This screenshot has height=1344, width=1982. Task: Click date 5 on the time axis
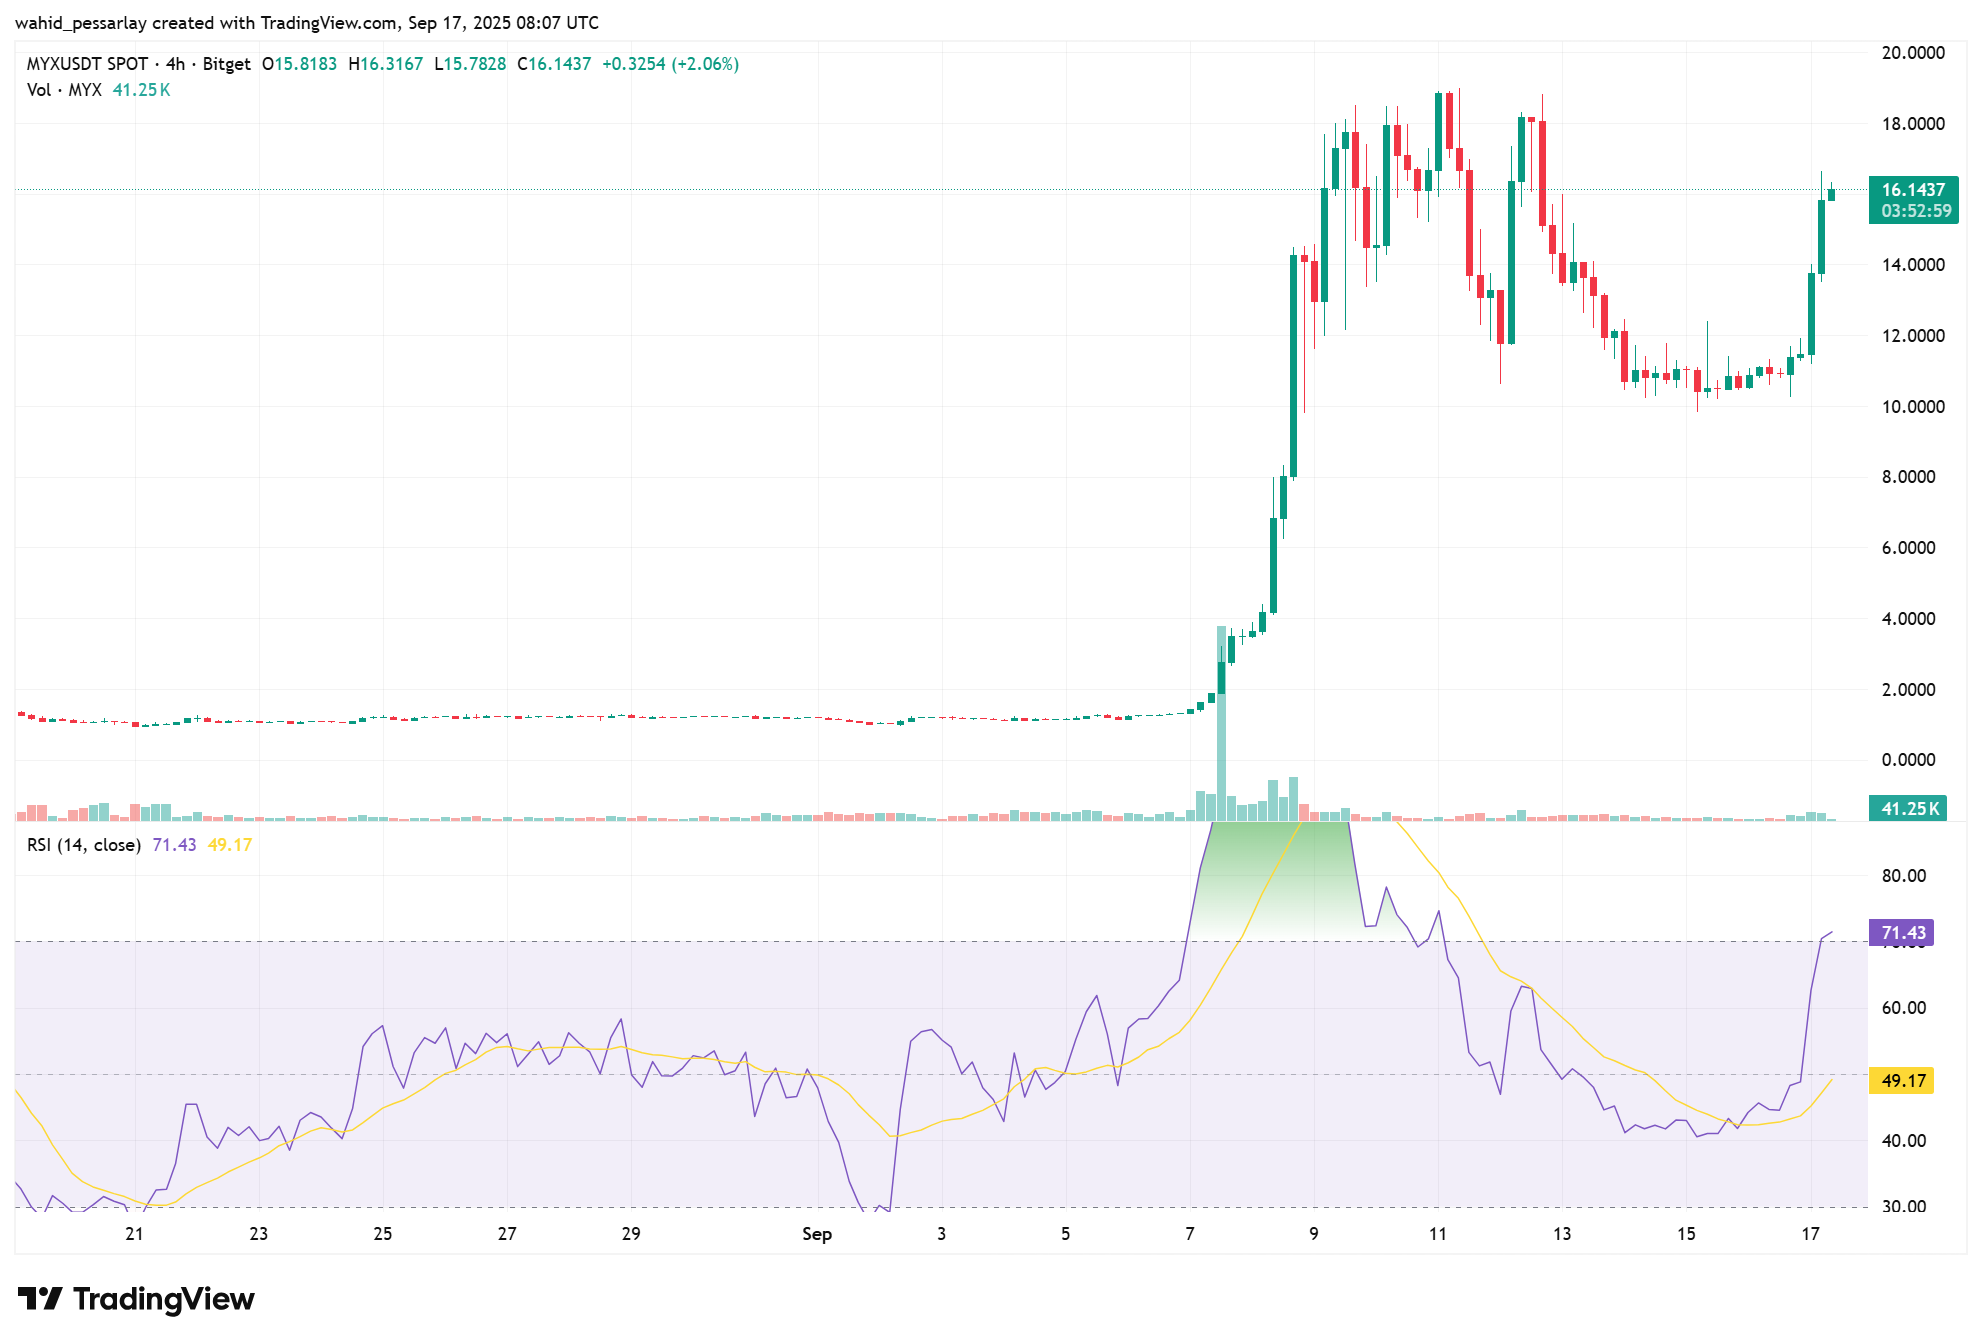pyautogui.click(x=1065, y=1234)
